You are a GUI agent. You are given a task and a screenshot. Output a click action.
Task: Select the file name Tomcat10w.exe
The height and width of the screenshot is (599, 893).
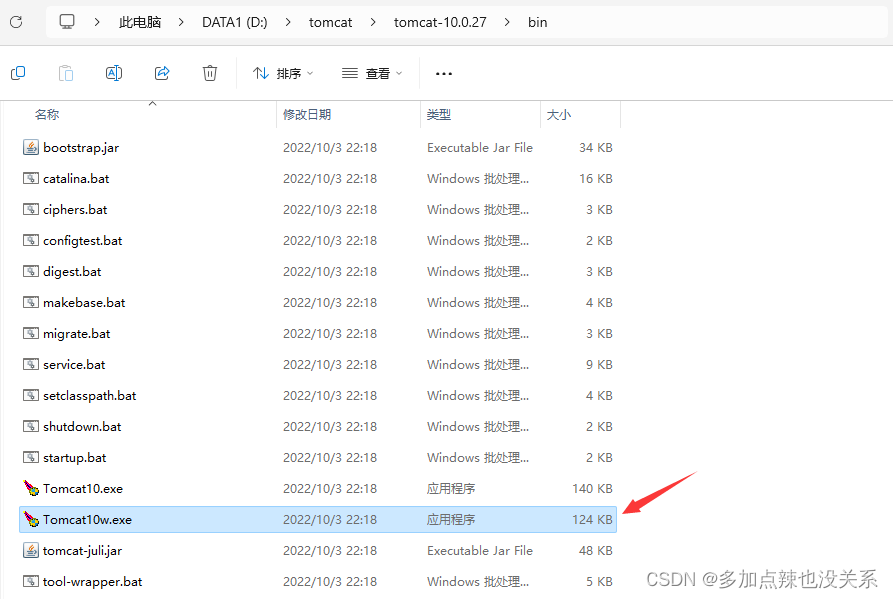coord(88,519)
